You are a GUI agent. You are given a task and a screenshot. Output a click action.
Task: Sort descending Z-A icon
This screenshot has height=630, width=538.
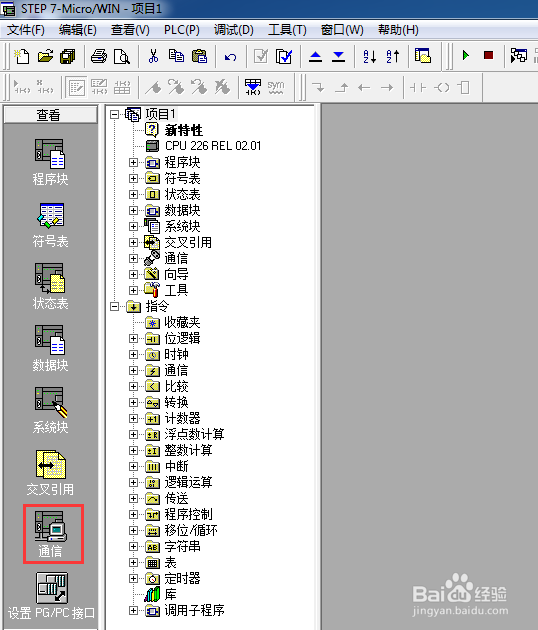pyautogui.click(x=393, y=56)
